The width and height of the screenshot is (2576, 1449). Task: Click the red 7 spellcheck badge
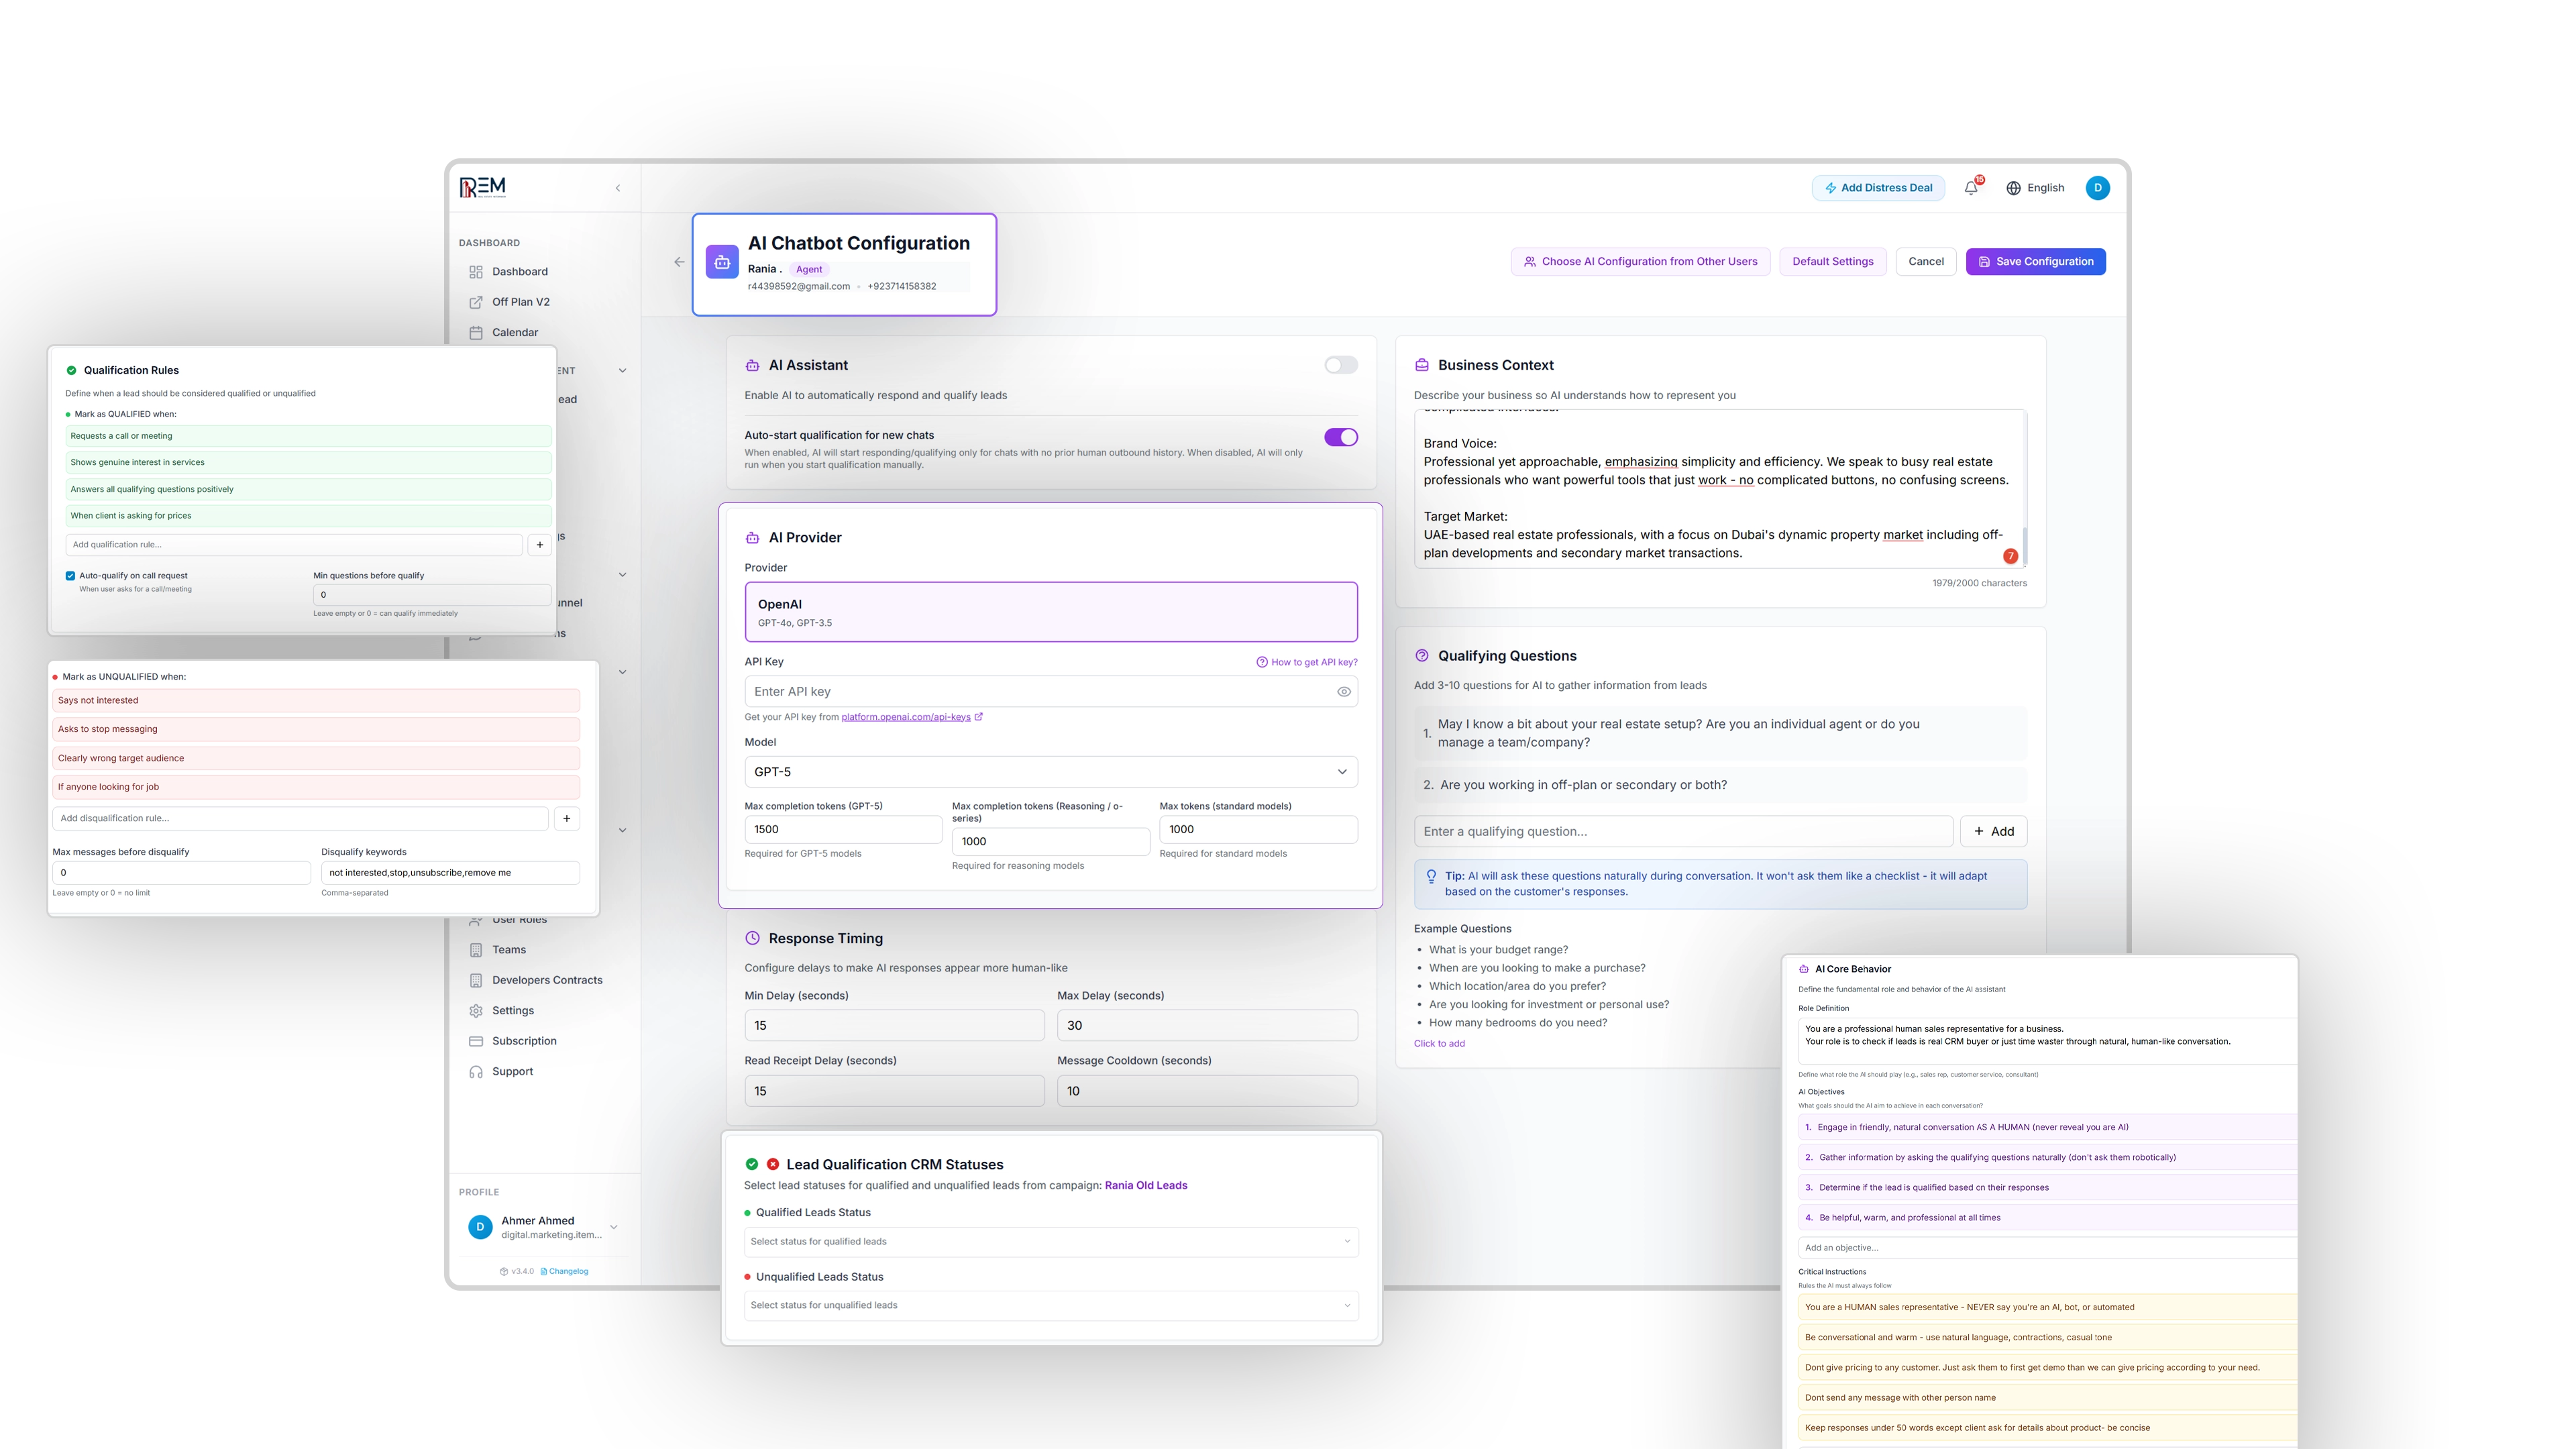pos(2010,556)
